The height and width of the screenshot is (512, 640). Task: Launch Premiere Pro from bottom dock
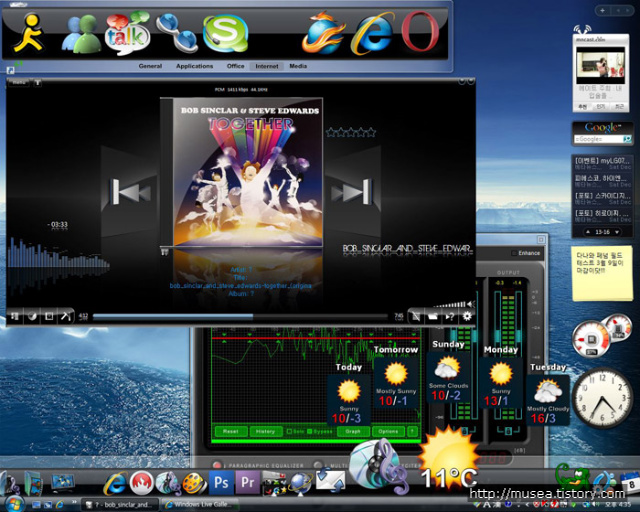tap(248, 483)
